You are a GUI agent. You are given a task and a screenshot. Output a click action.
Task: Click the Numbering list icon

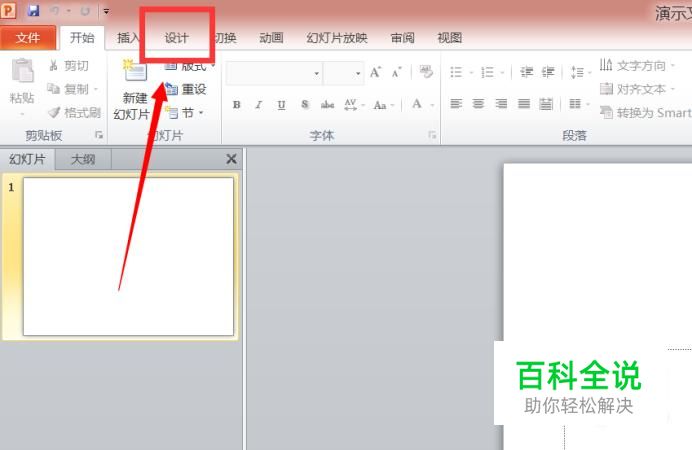pyautogui.click(x=488, y=72)
